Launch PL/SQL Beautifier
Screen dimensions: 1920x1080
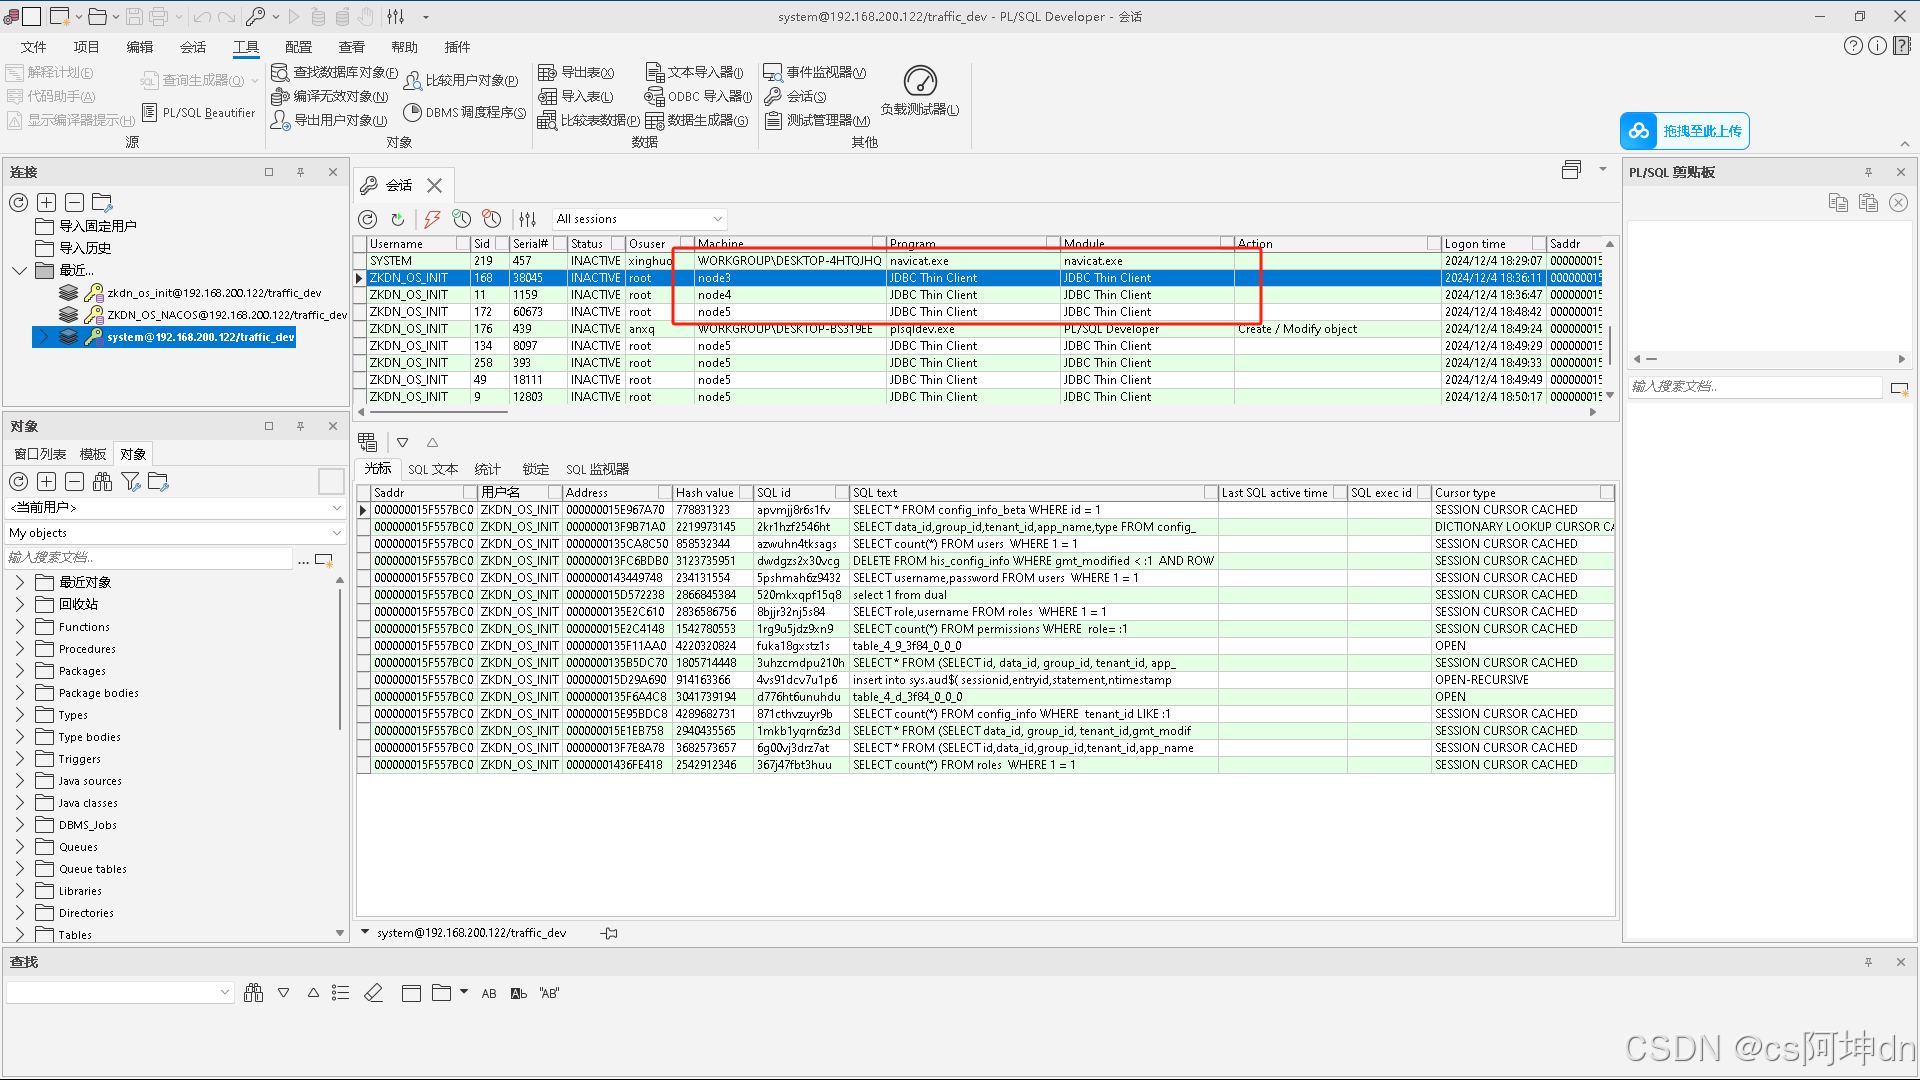[x=198, y=112]
